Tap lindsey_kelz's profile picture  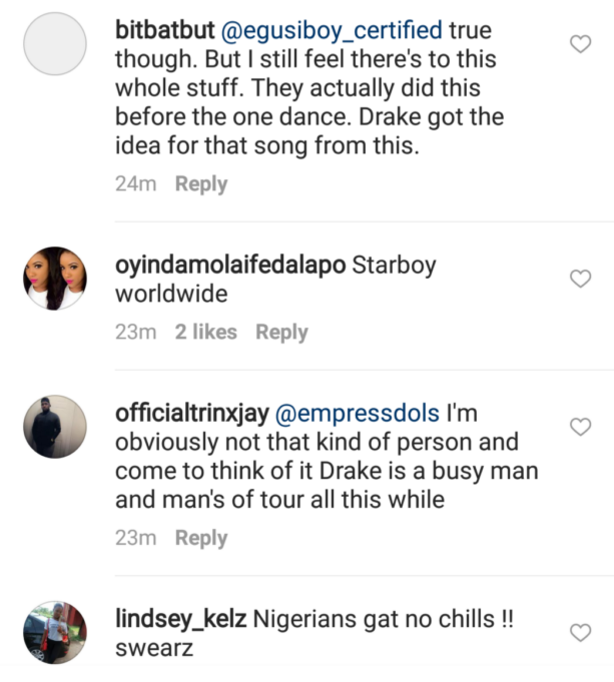[55, 632]
